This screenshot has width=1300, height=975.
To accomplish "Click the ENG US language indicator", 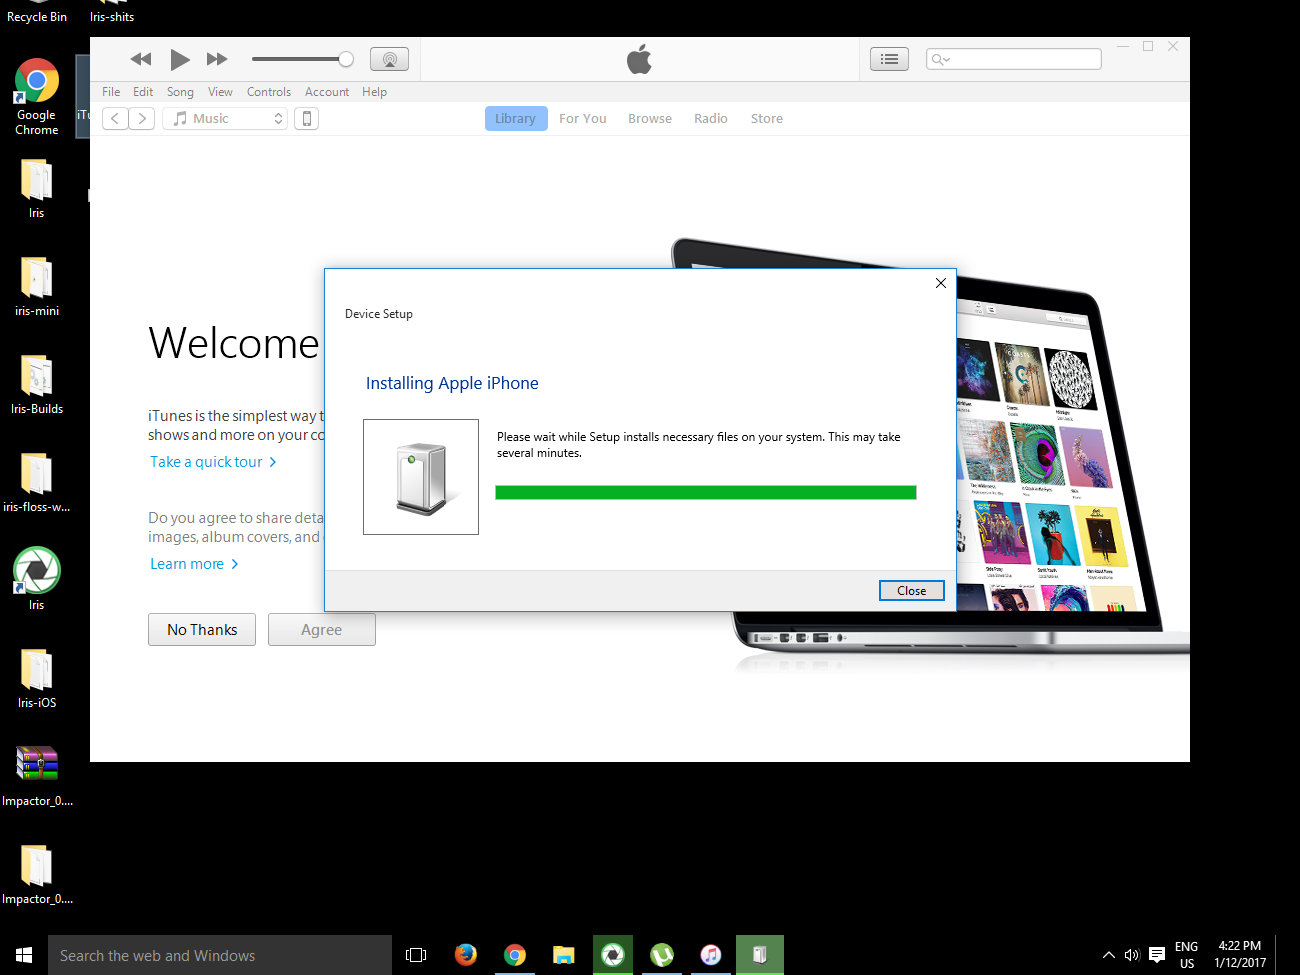I will 1187,955.
